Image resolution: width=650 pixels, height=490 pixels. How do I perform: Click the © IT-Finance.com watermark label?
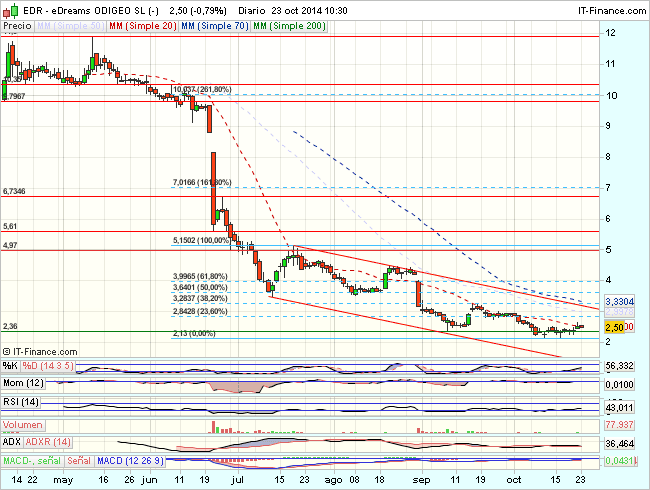pos(40,352)
